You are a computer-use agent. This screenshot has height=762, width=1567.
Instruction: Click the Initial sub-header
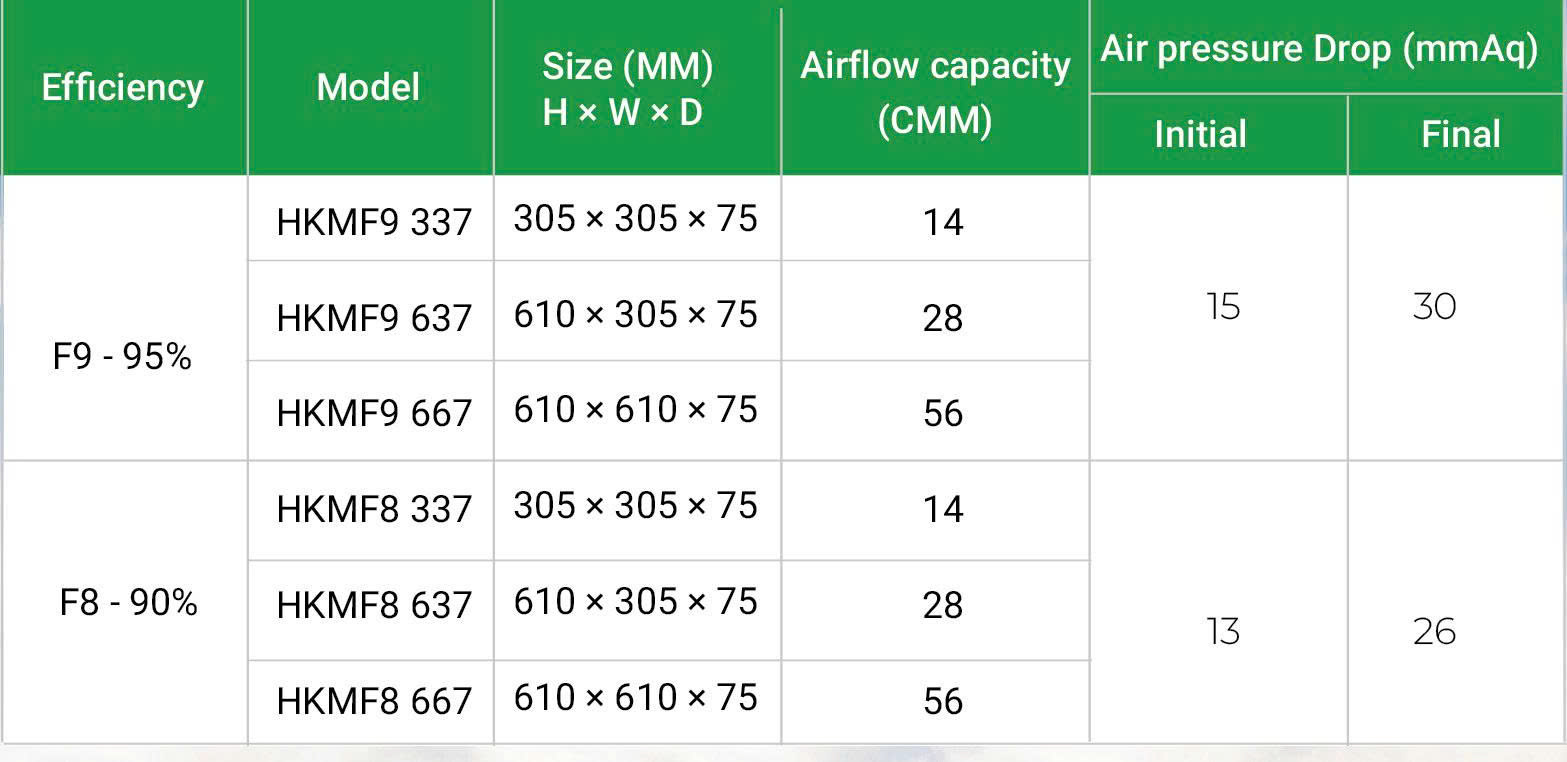pyautogui.click(x=1200, y=134)
